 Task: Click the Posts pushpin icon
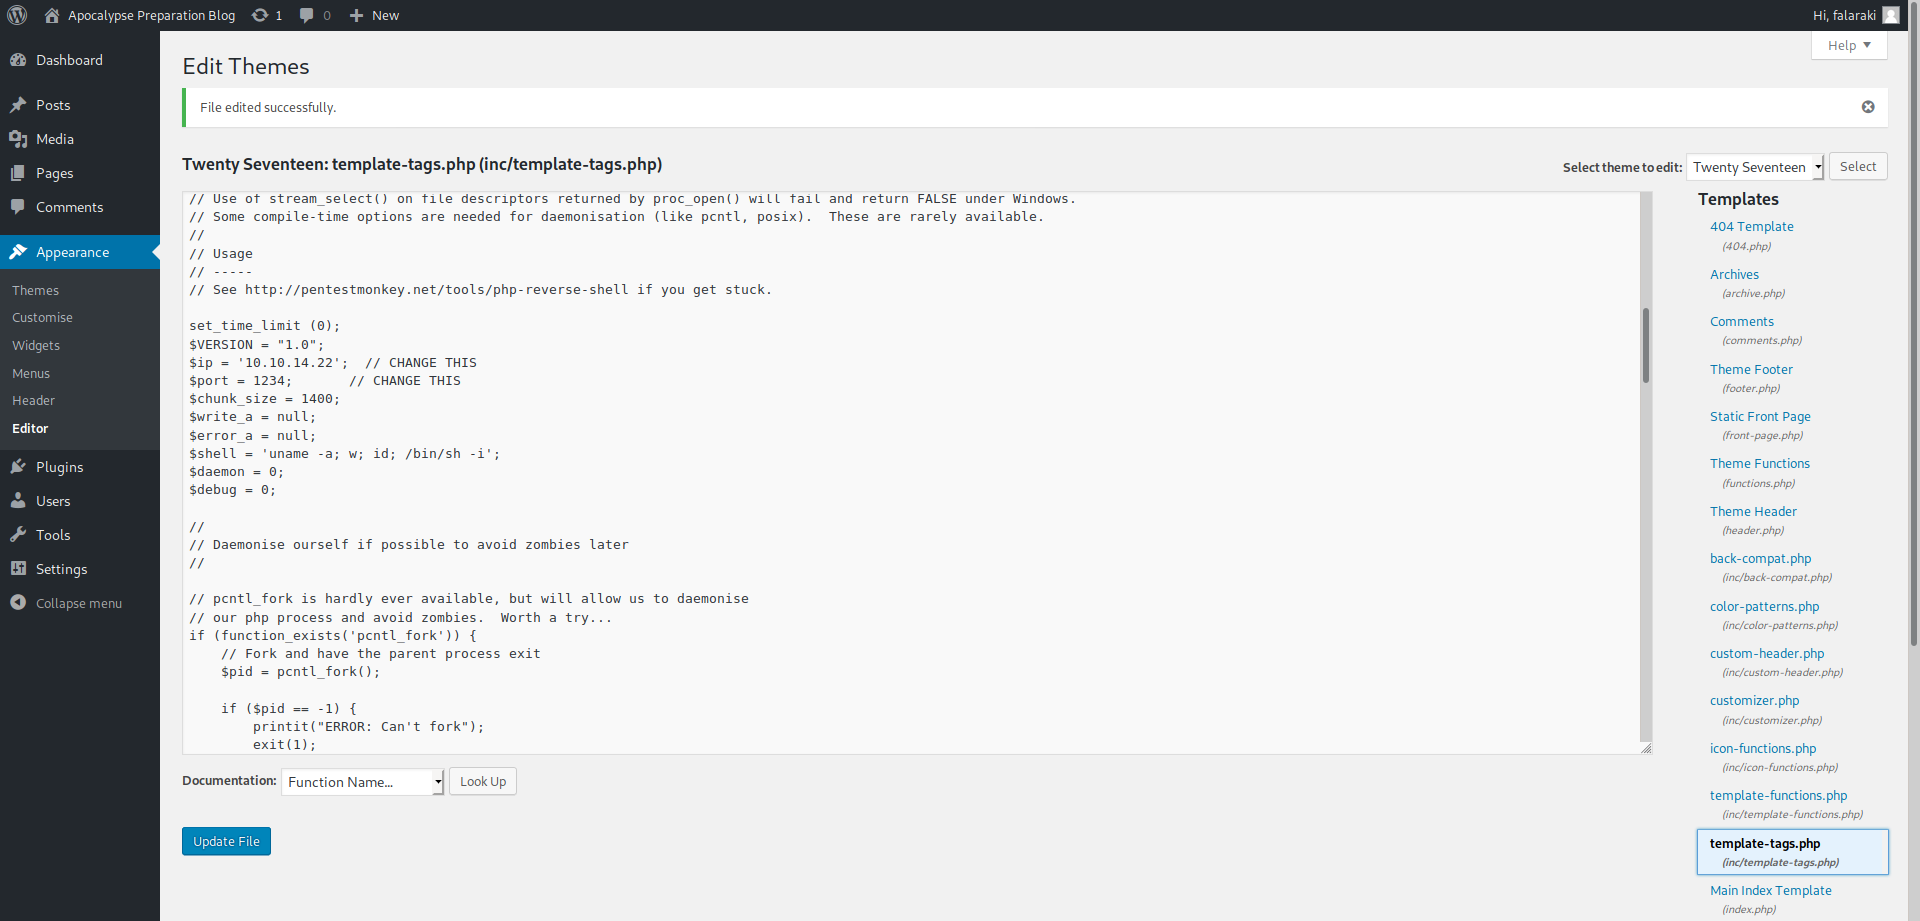(18, 105)
